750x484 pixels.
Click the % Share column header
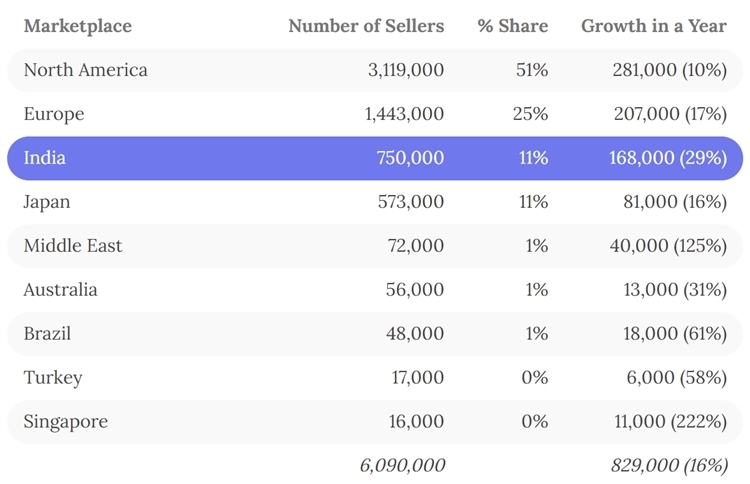[512, 26]
